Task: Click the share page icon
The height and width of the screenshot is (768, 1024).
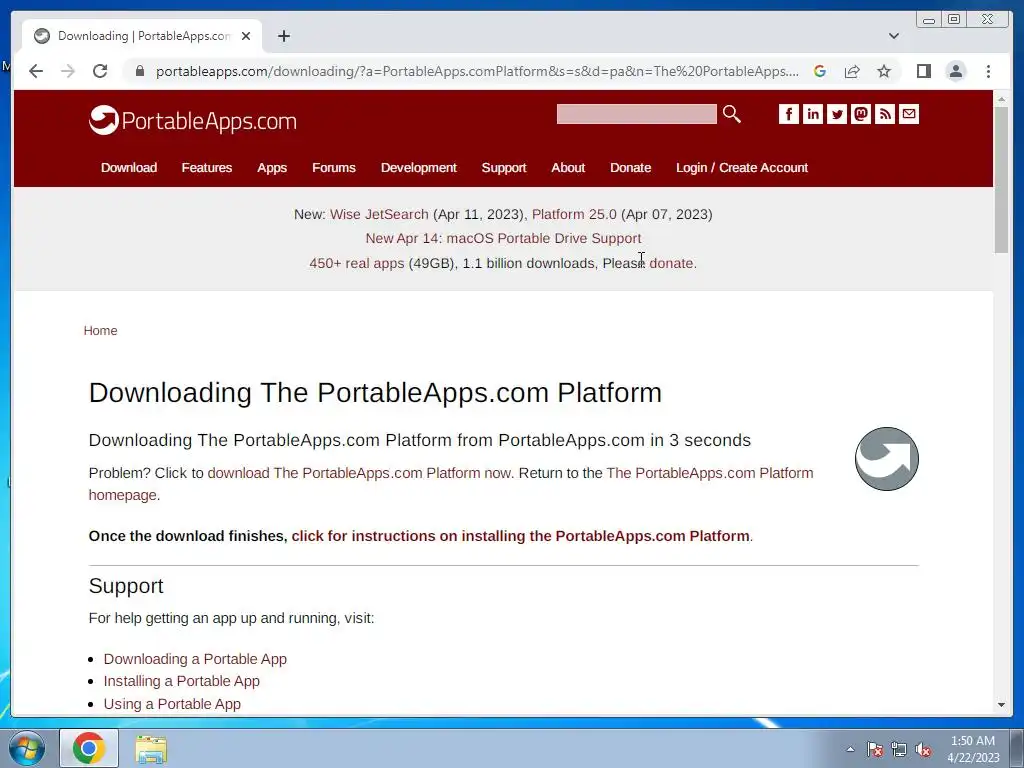Action: (x=852, y=71)
